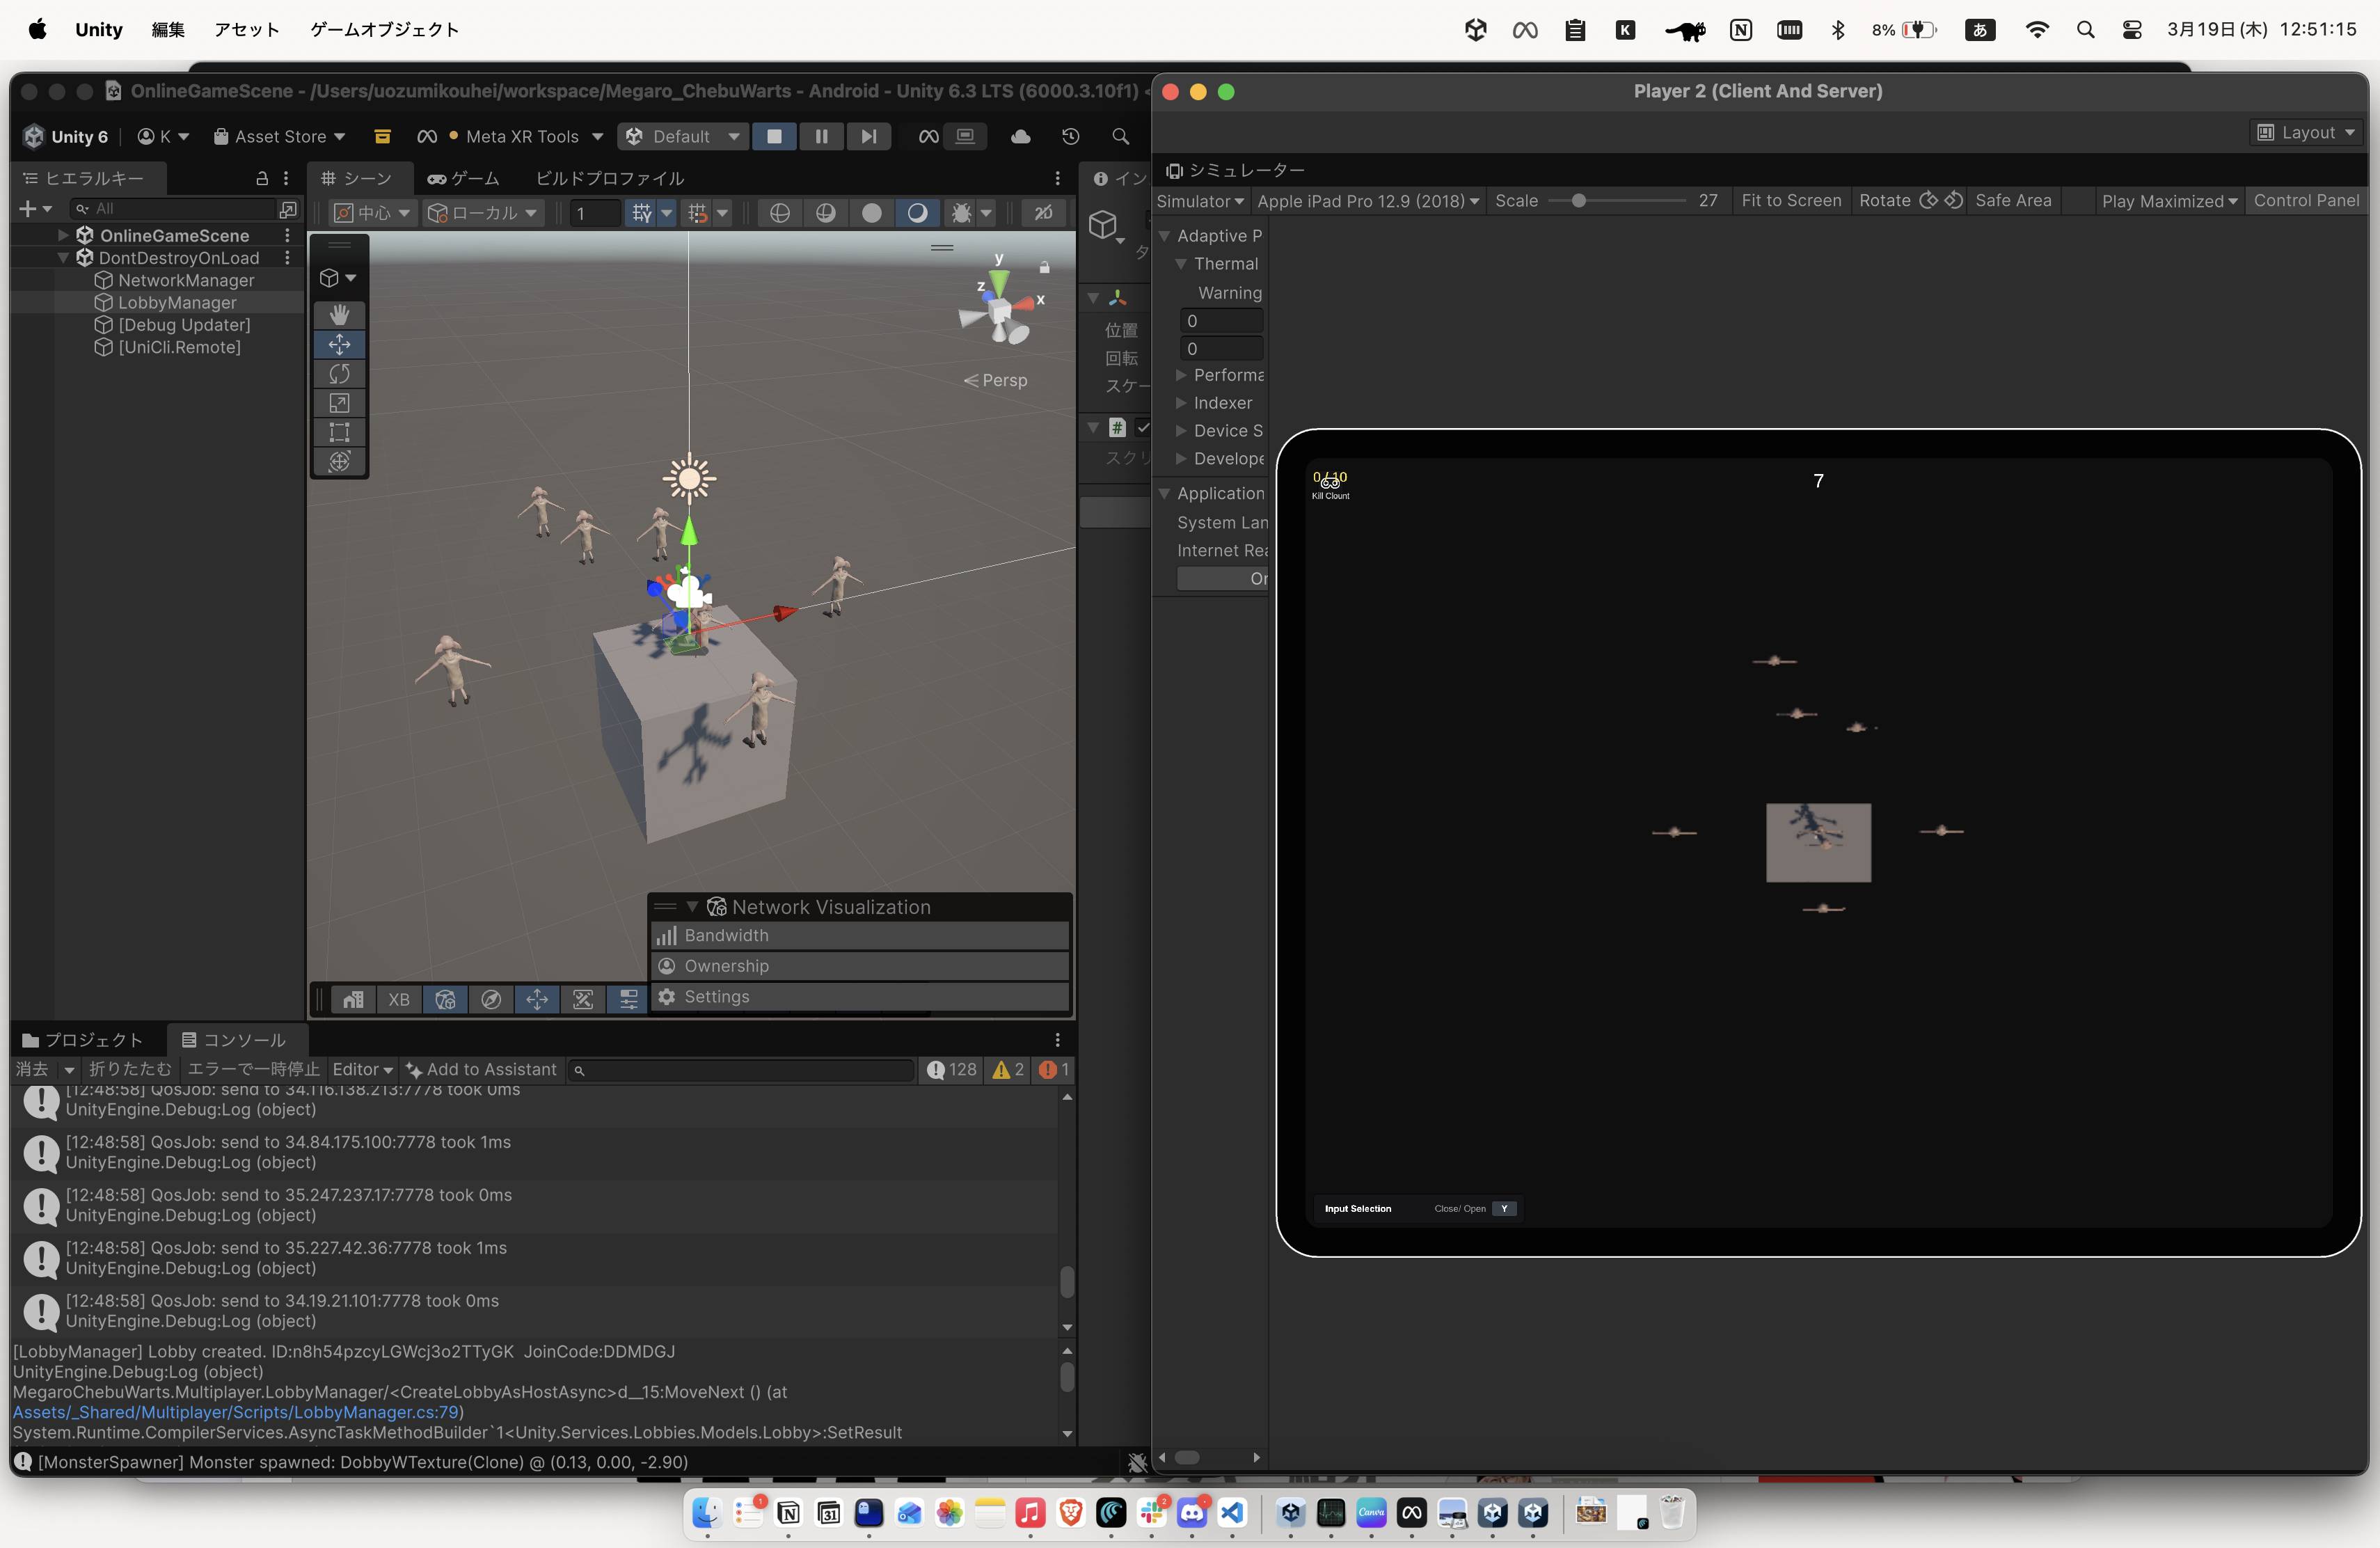Toggle 折りたたむ collapse in console
2380x1548 pixels.
coord(129,1069)
